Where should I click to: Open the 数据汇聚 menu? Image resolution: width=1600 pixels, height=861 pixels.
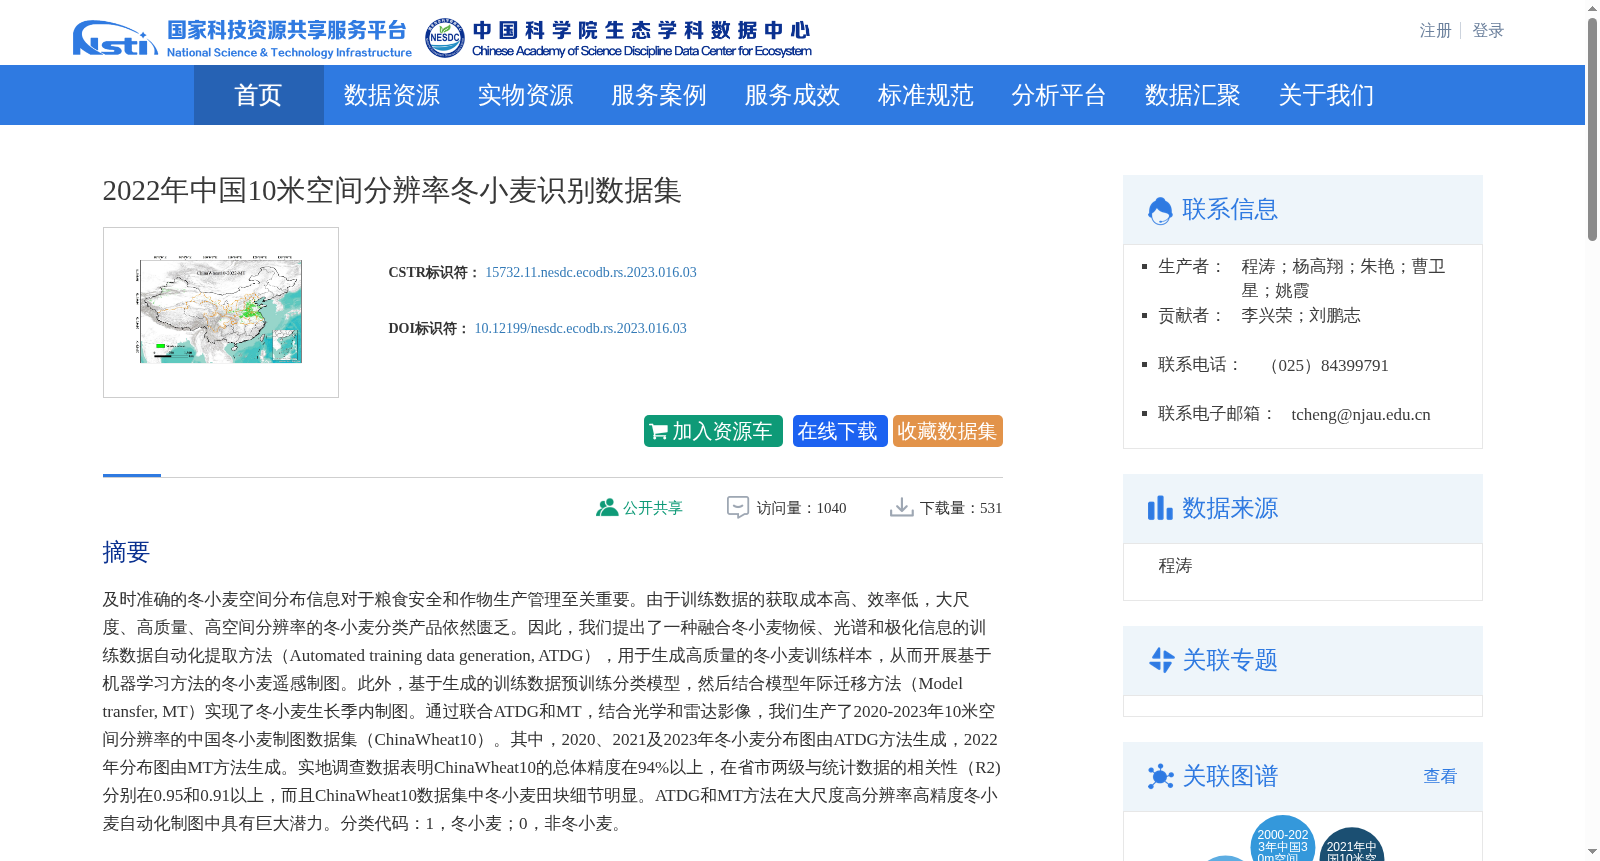pos(1193,95)
